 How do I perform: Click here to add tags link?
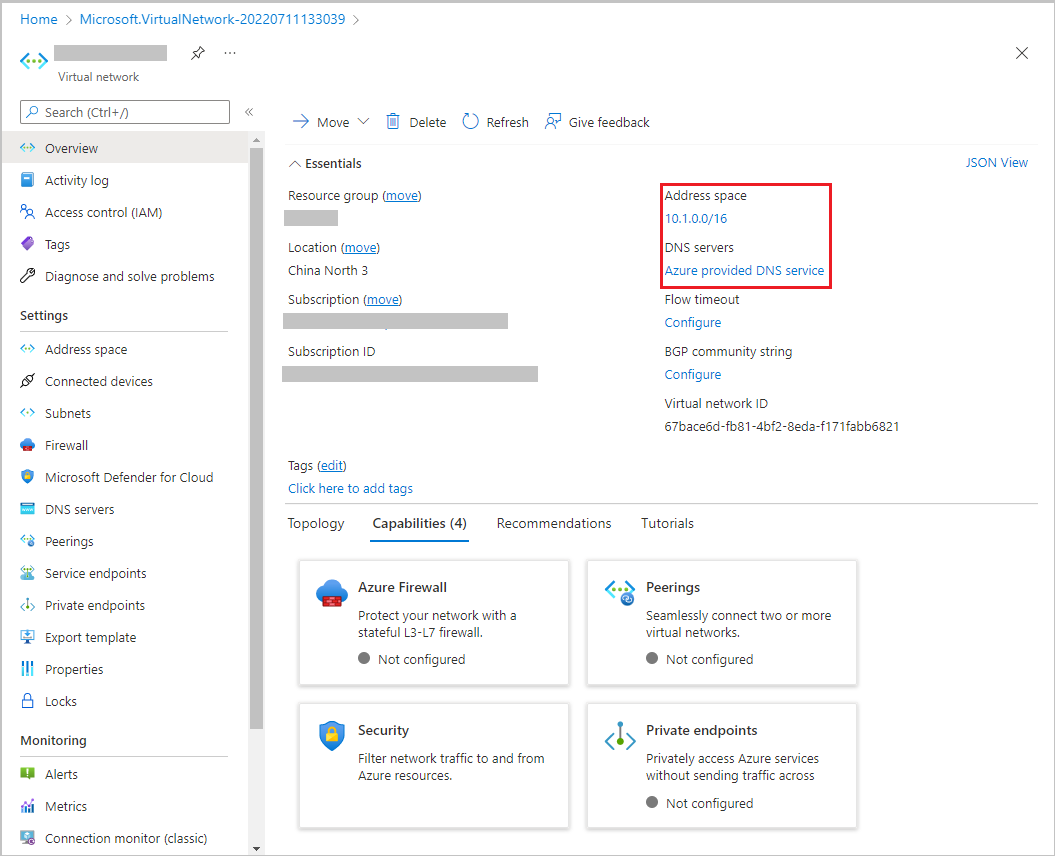(351, 489)
